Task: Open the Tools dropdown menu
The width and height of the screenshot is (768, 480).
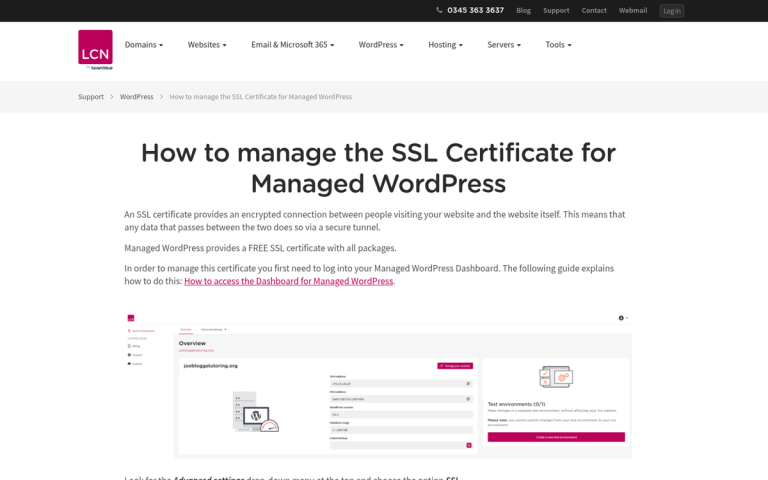Action: 559,45
